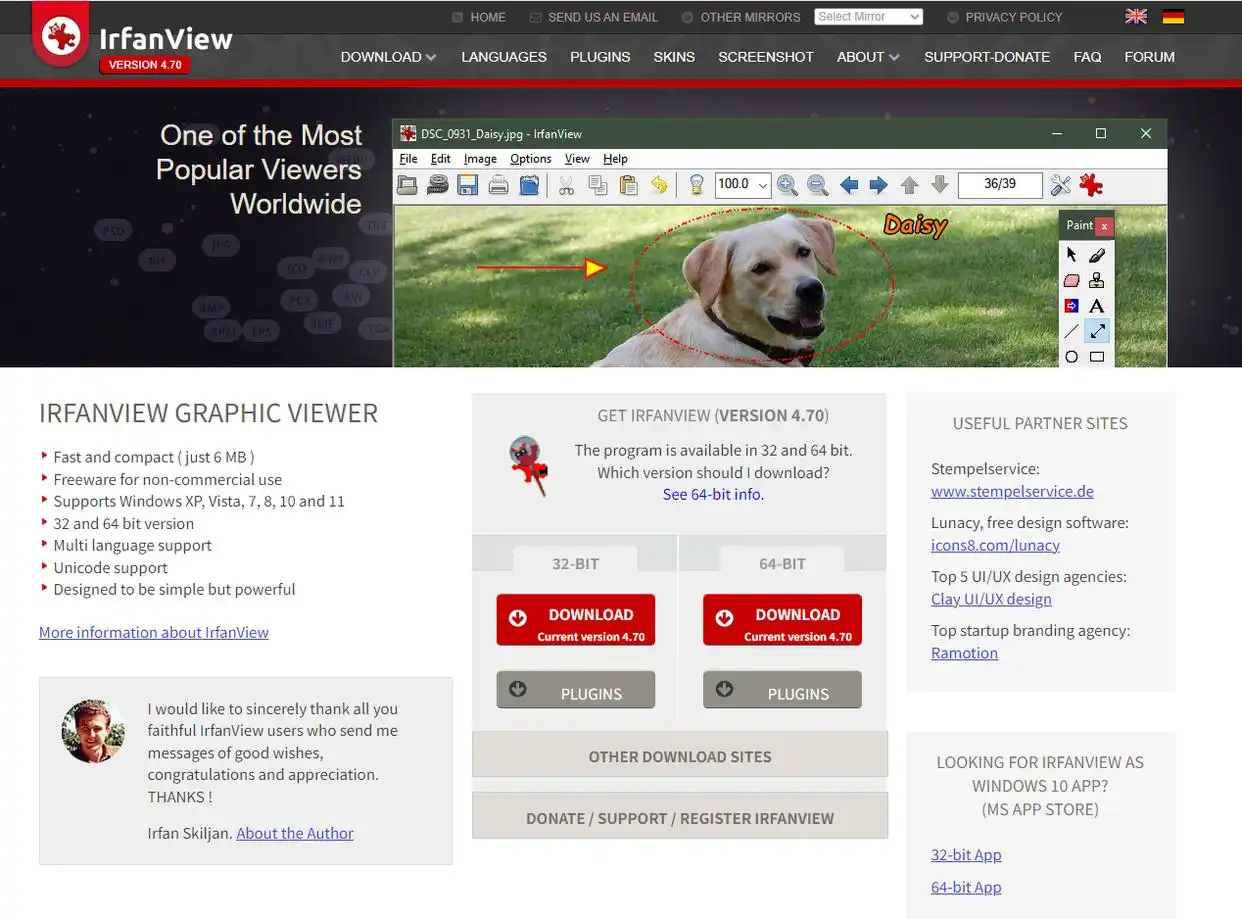Click the PRIVACY POLICY link
The image size is (1242, 919).
coord(1014,17)
